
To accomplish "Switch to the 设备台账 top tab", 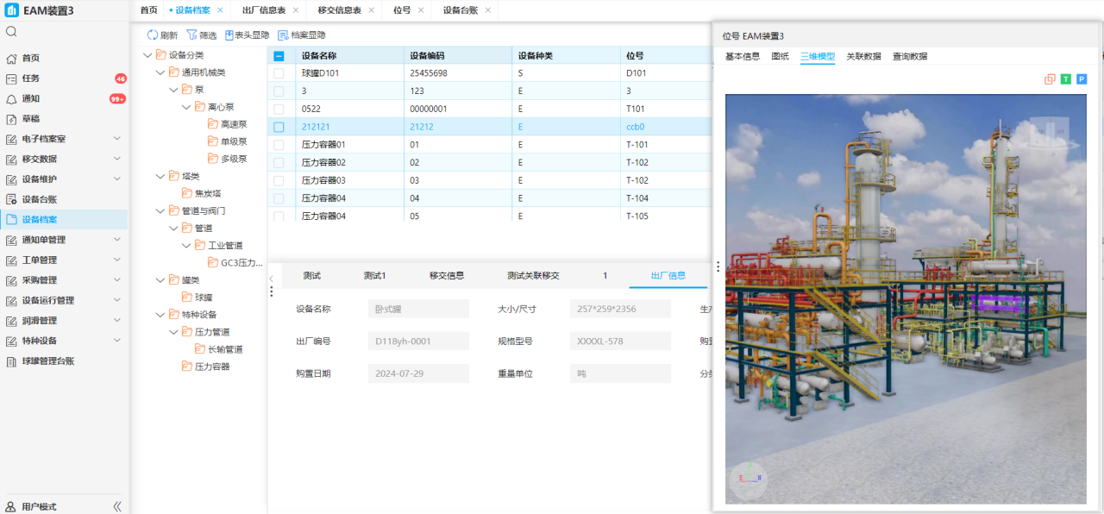I will coord(460,11).
